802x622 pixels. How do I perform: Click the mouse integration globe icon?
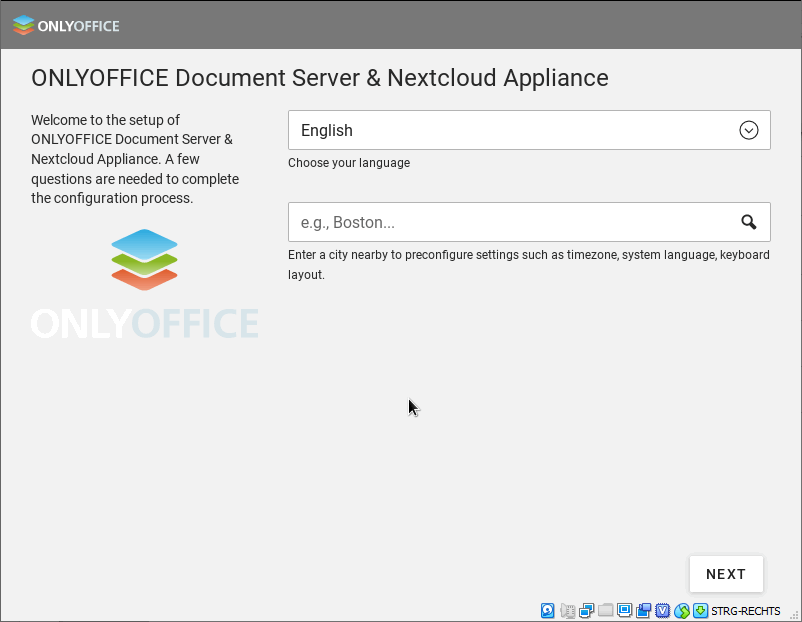tap(682, 611)
